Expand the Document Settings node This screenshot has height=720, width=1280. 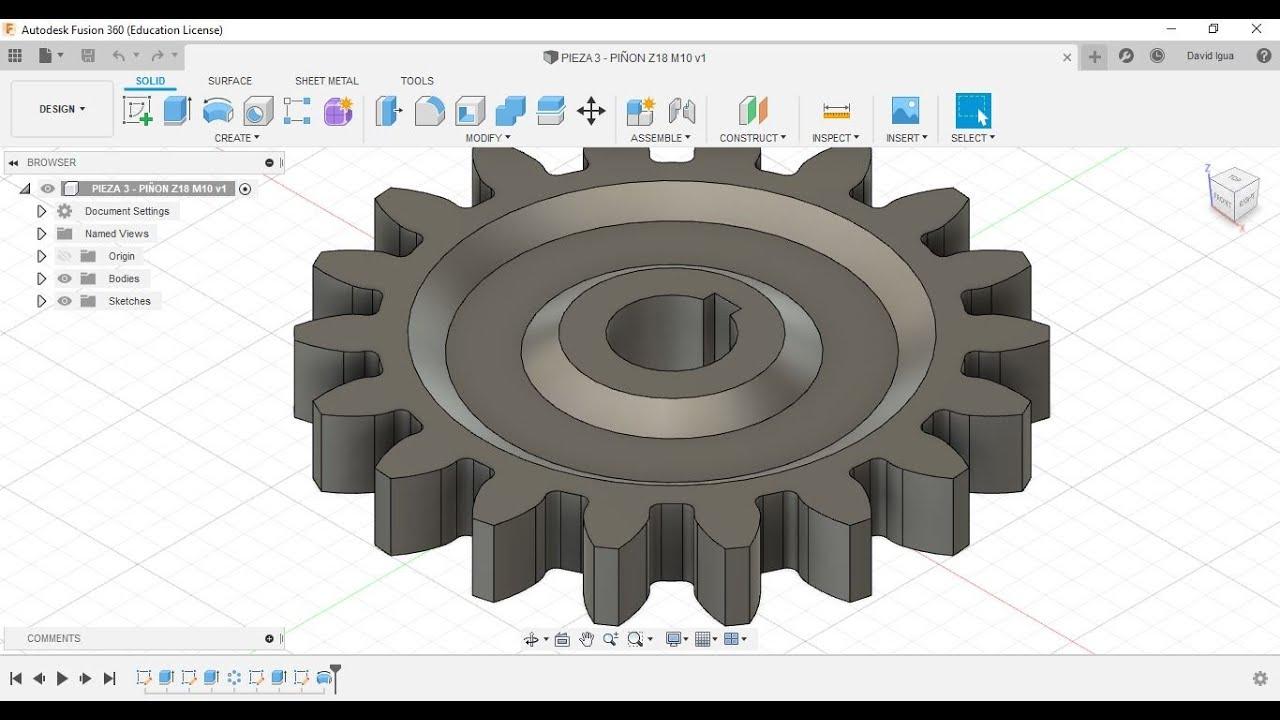(41, 211)
